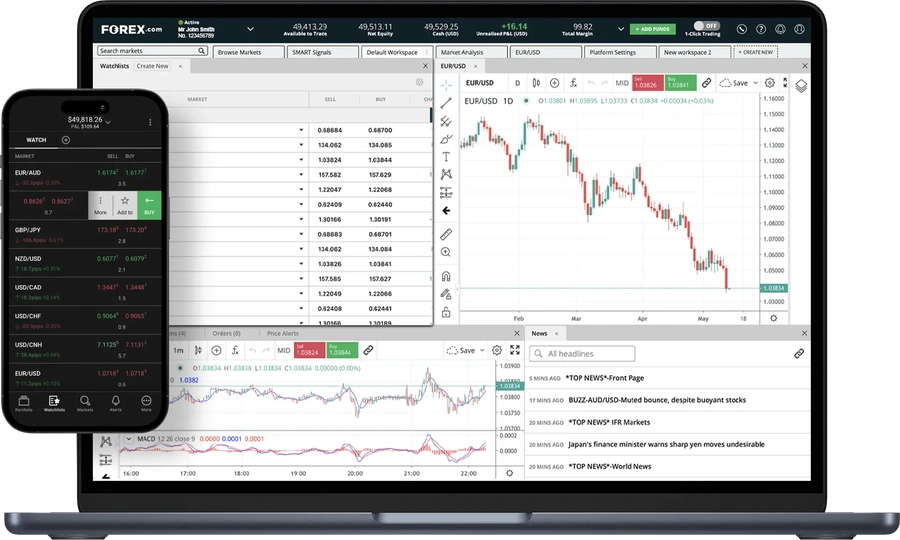Image resolution: width=900 pixels, height=540 pixels.
Task: Open the 1m timeframe selector in lower chart
Action: point(179,350)
